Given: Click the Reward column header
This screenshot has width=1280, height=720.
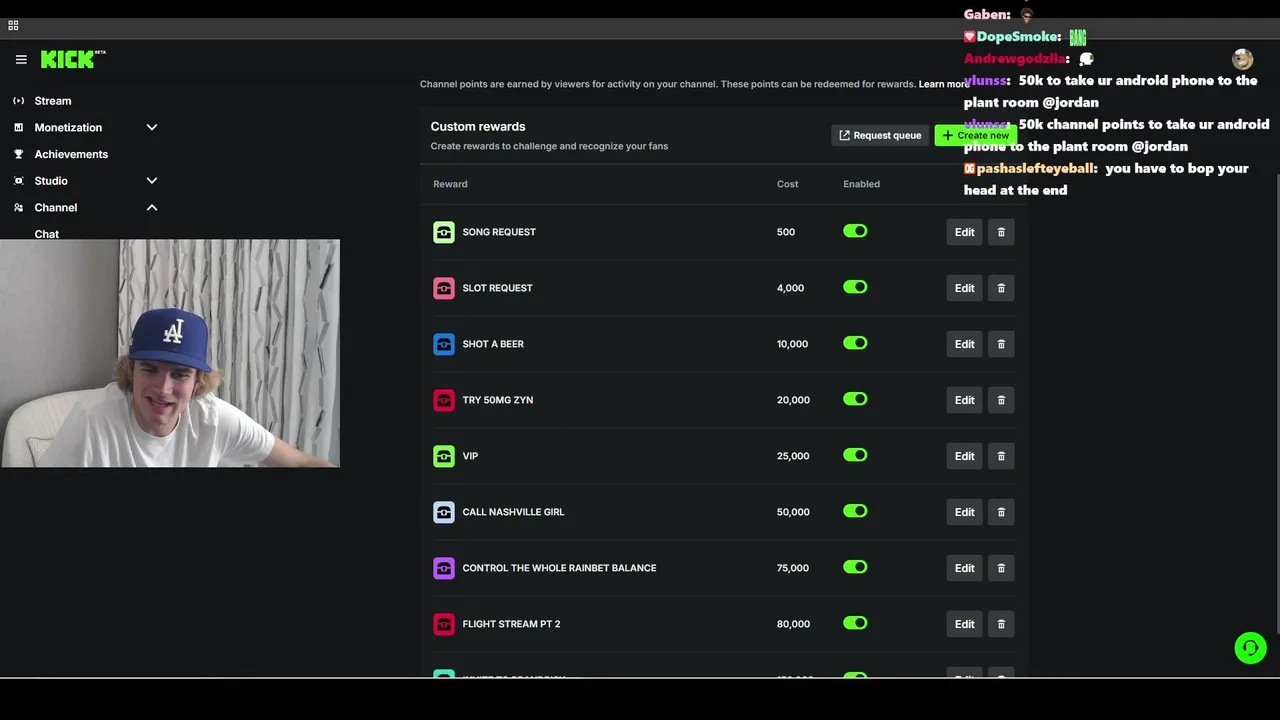Looking at the screenshot, I should [450, 184].
